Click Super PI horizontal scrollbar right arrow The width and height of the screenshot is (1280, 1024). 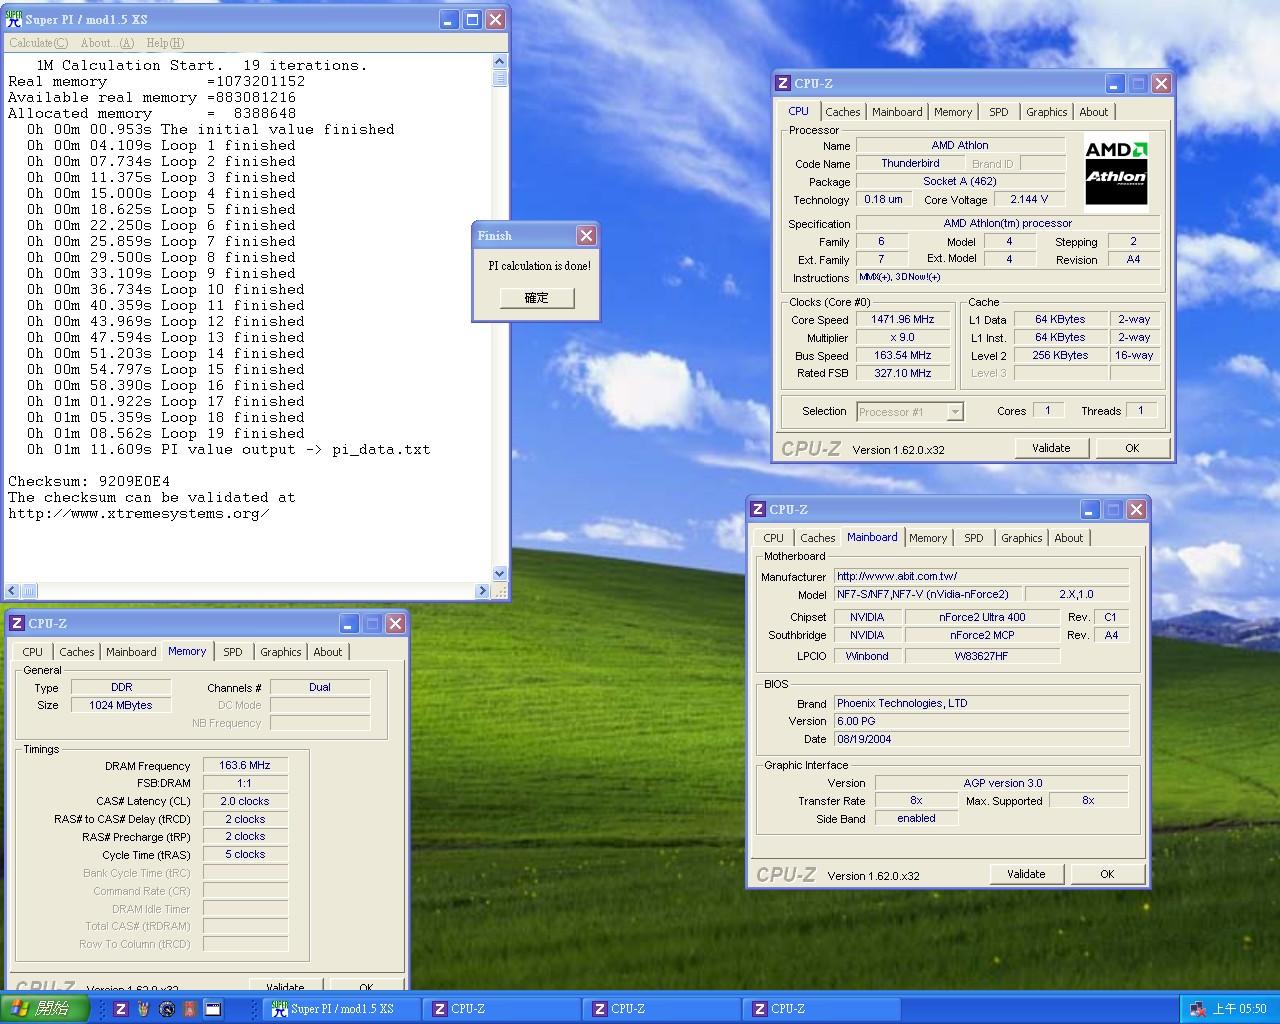coord(484,591)
